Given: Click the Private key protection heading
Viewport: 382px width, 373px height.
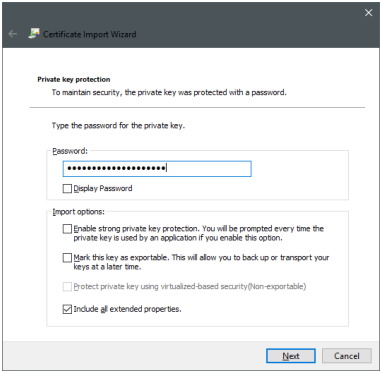Looking at the screenshot, I should (74, 80).
